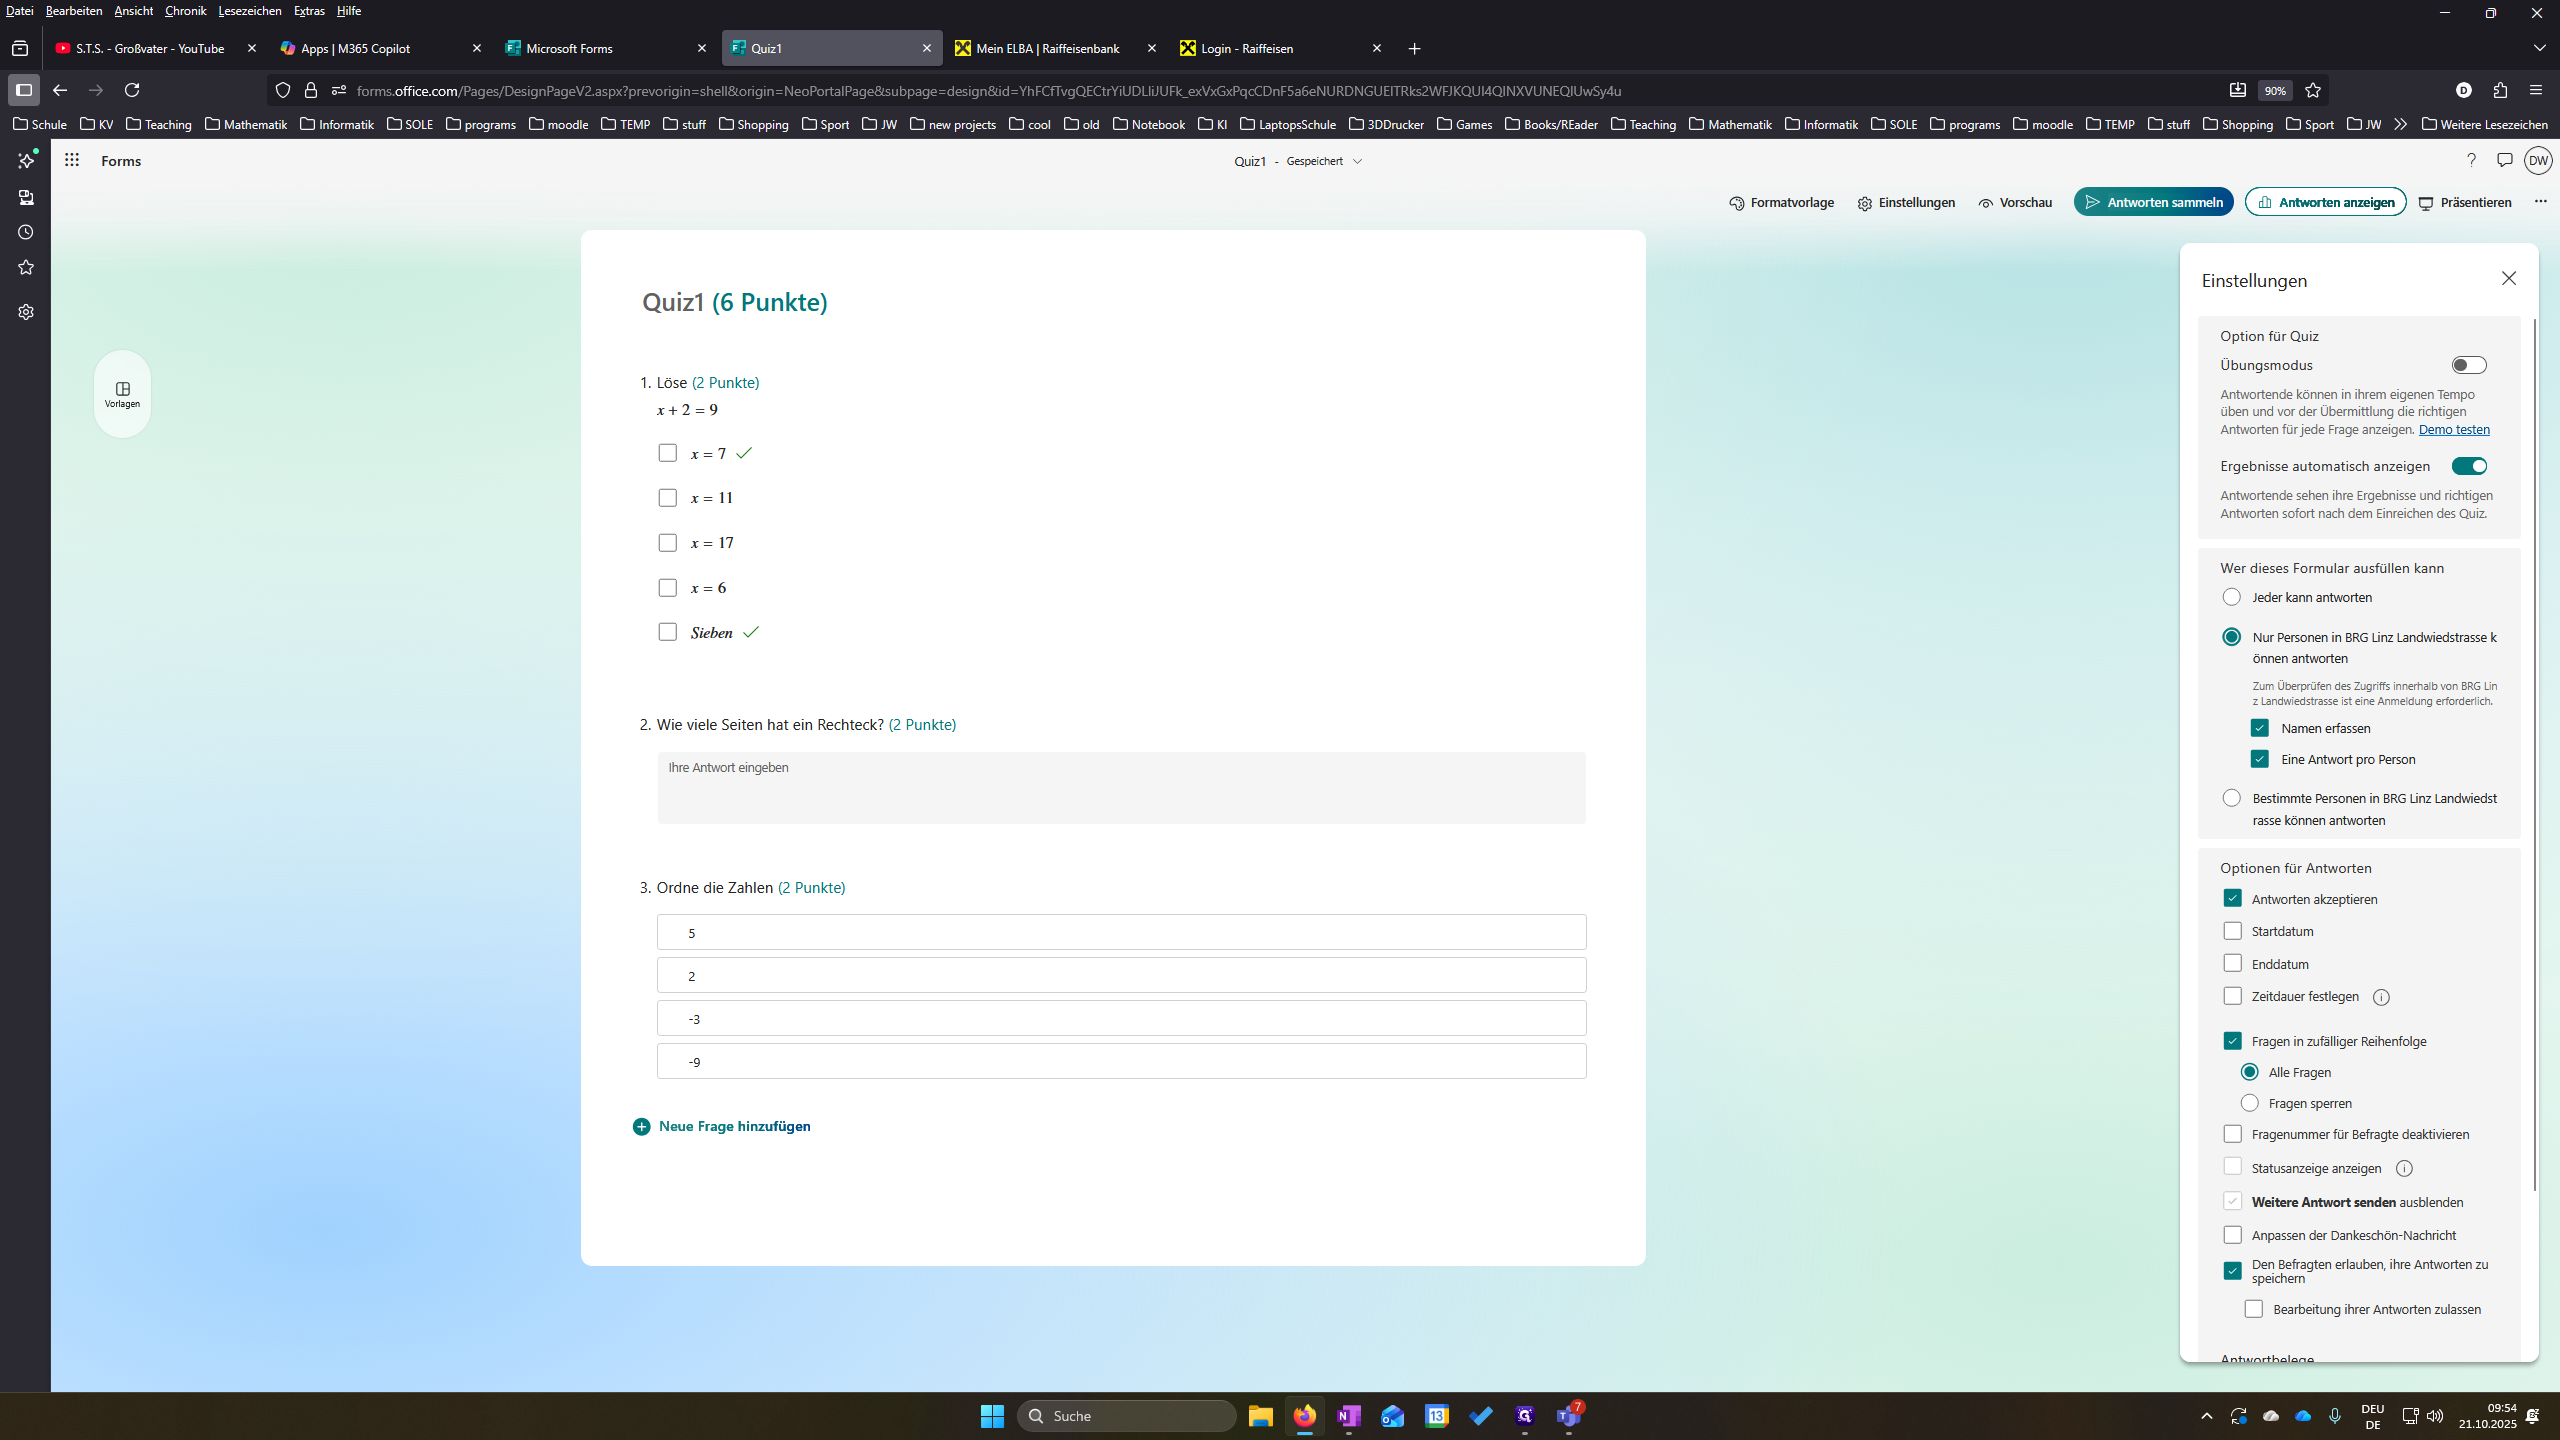Open the Vorlagen templates panel
The height and width of the screenshot is (1440, 2560).
(122, 394)
